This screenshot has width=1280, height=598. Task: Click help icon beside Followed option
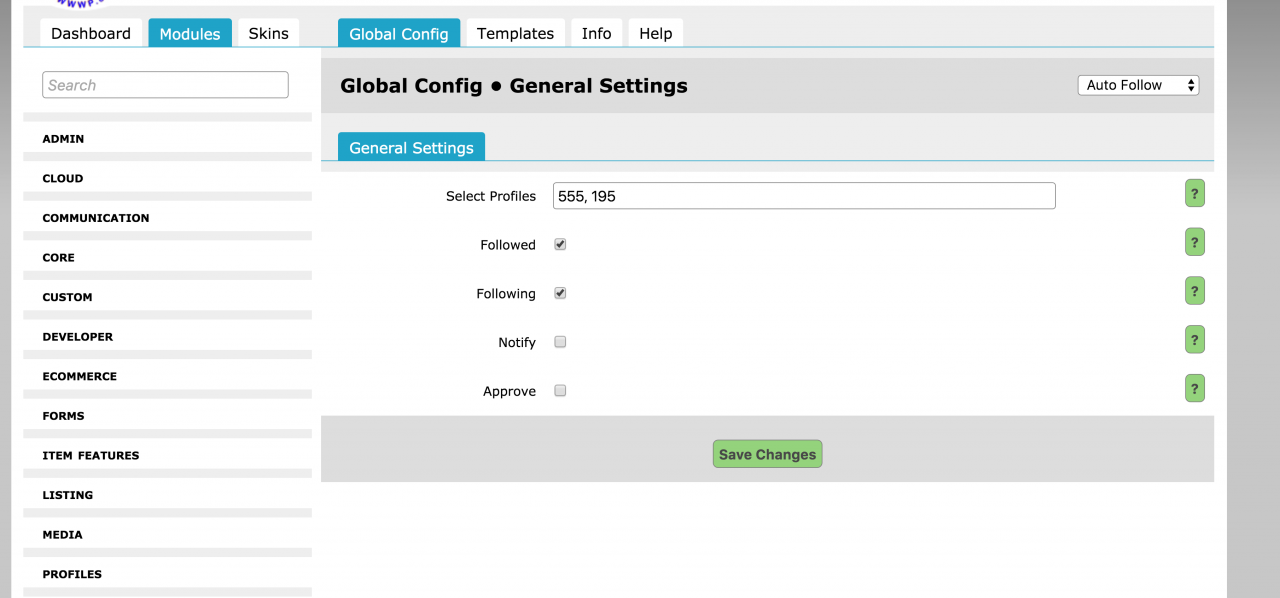[1194, 242]
